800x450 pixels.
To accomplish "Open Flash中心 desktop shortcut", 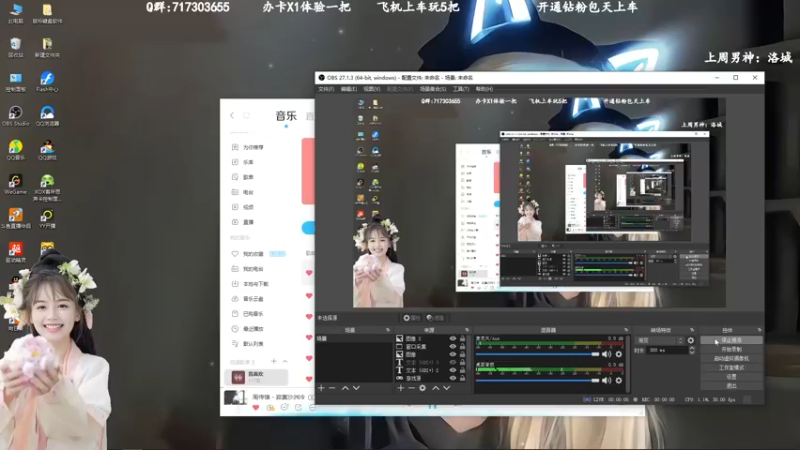I will click(47, 82).
